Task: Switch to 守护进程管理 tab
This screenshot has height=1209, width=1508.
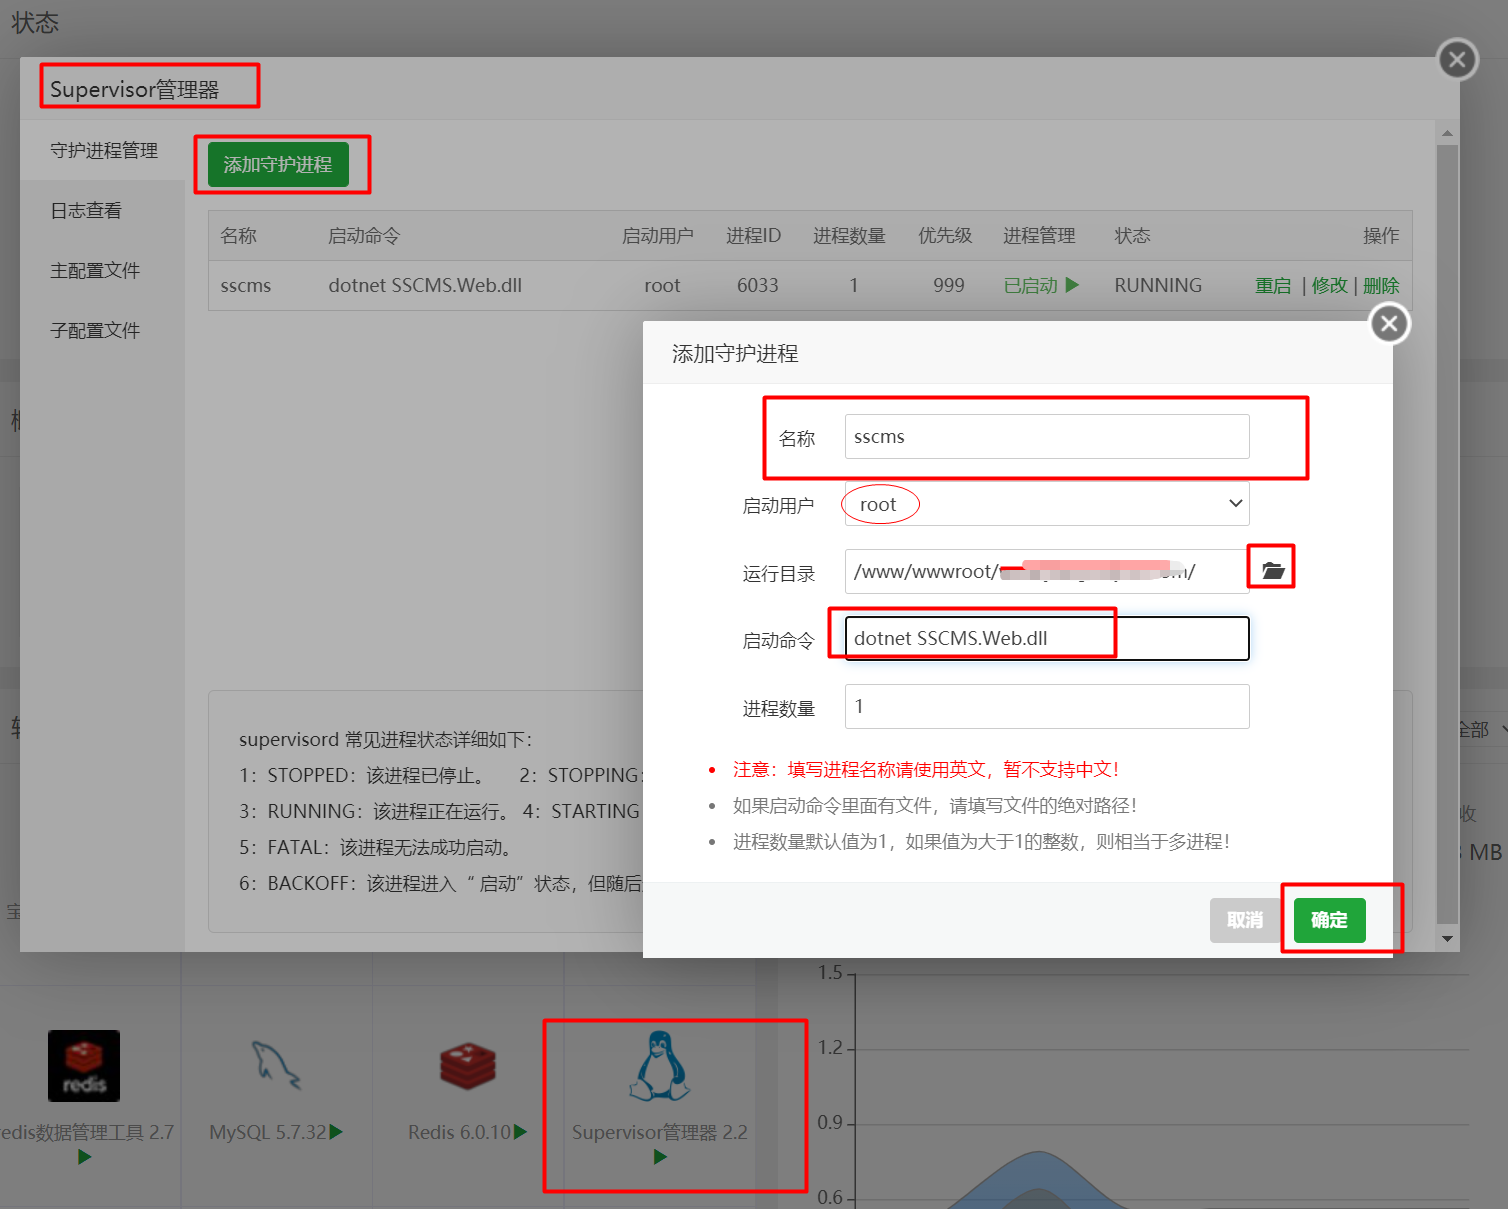Action: click(x=104, y=150)
